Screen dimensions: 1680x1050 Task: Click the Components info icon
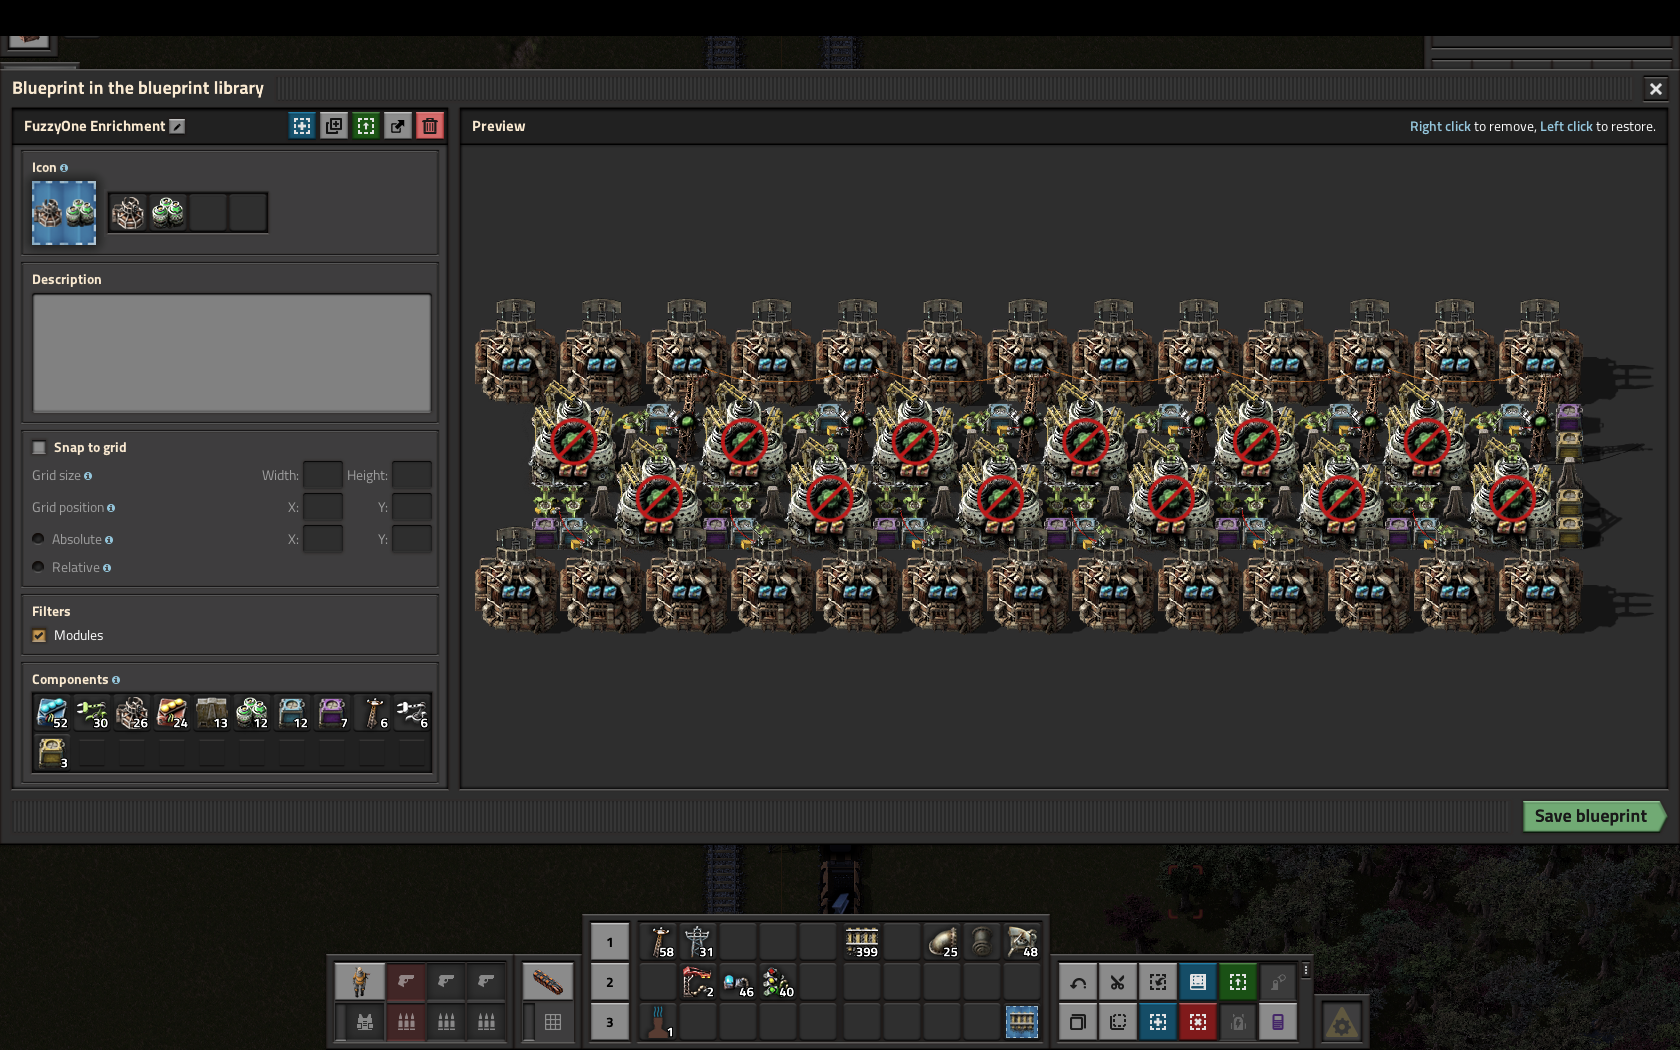[x=116, y=680]
